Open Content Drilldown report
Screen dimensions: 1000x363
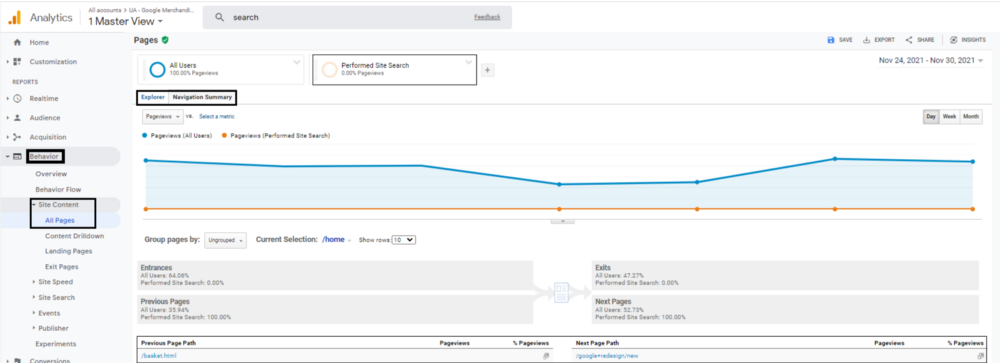tap(75, 236)
